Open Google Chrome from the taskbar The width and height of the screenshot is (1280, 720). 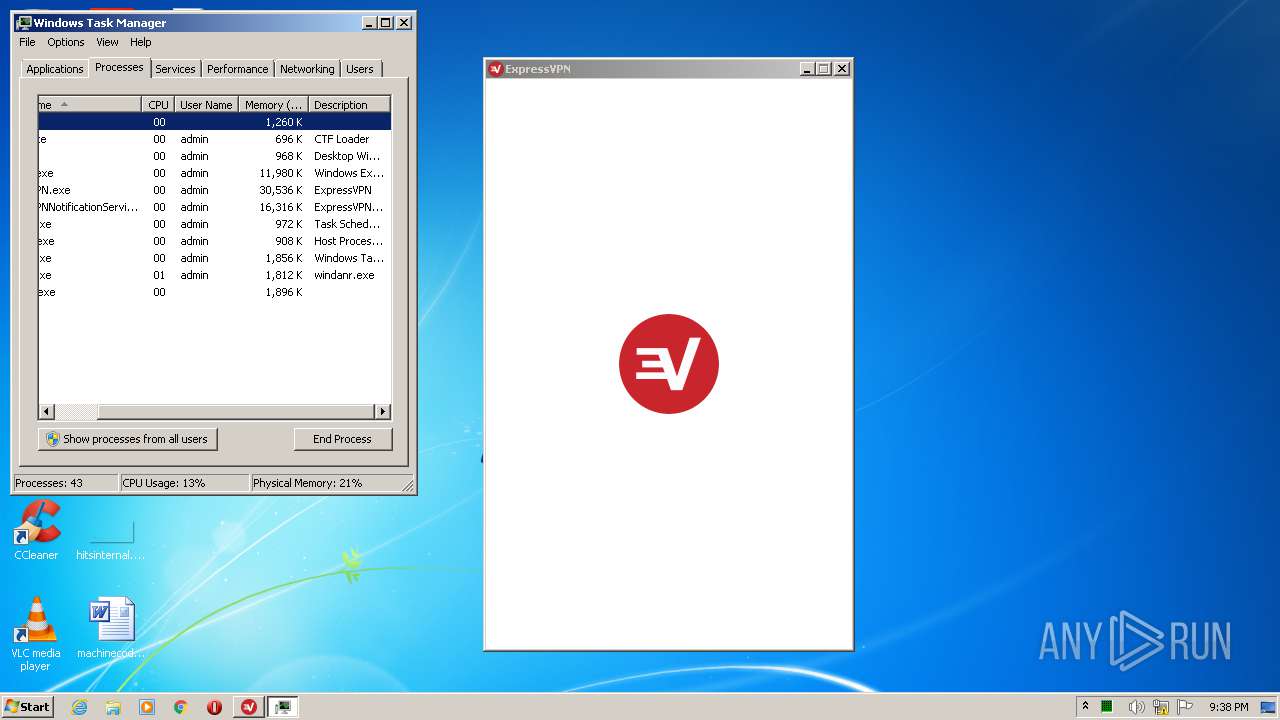tap(181, 707)
